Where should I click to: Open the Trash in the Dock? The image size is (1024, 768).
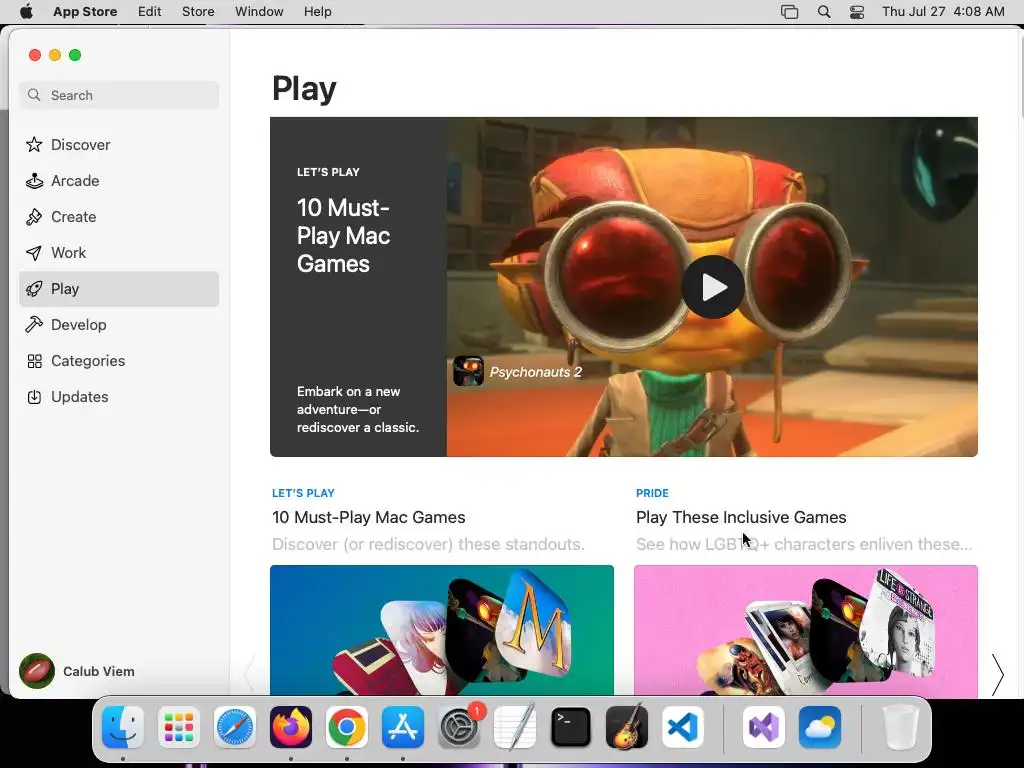click(901, 727)
